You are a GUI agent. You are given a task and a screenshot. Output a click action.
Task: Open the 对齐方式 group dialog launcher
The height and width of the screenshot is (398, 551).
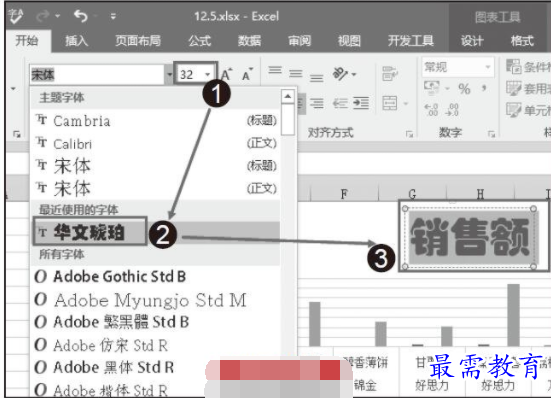(x=409, y=134)
